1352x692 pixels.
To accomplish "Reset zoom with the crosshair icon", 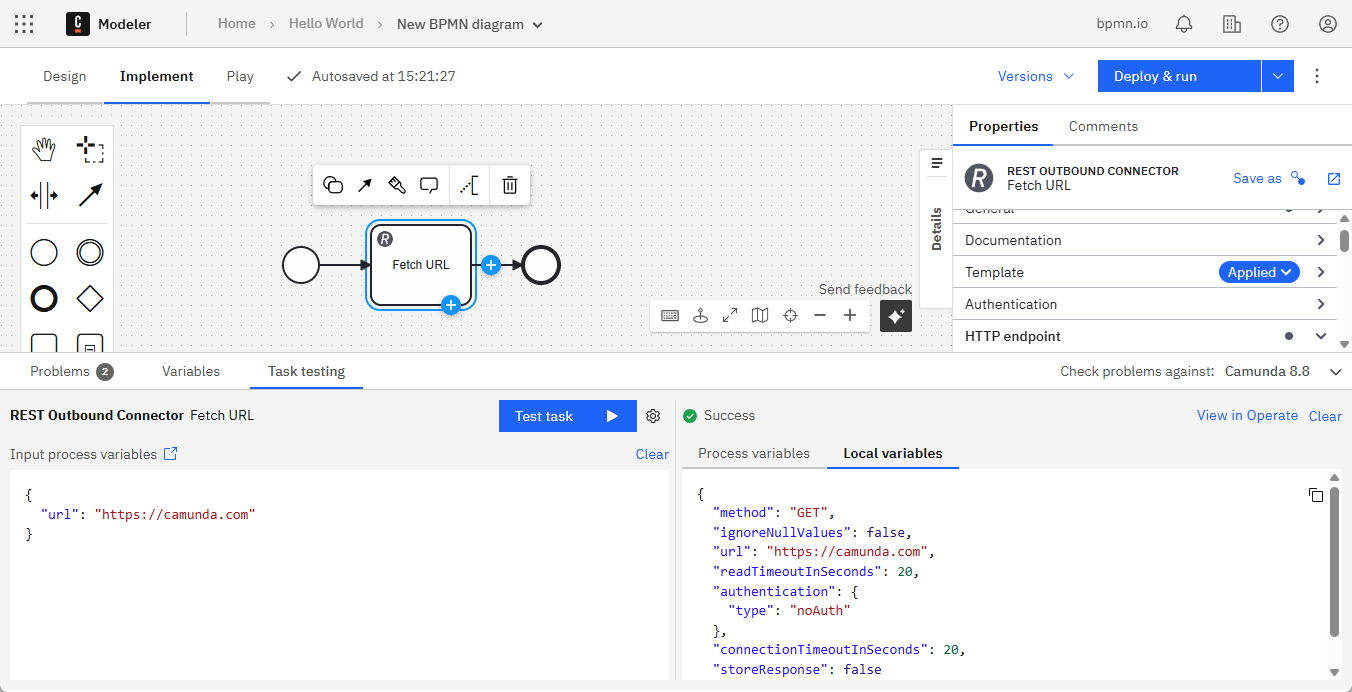I will pyautogui.click(x=789, y=315).
